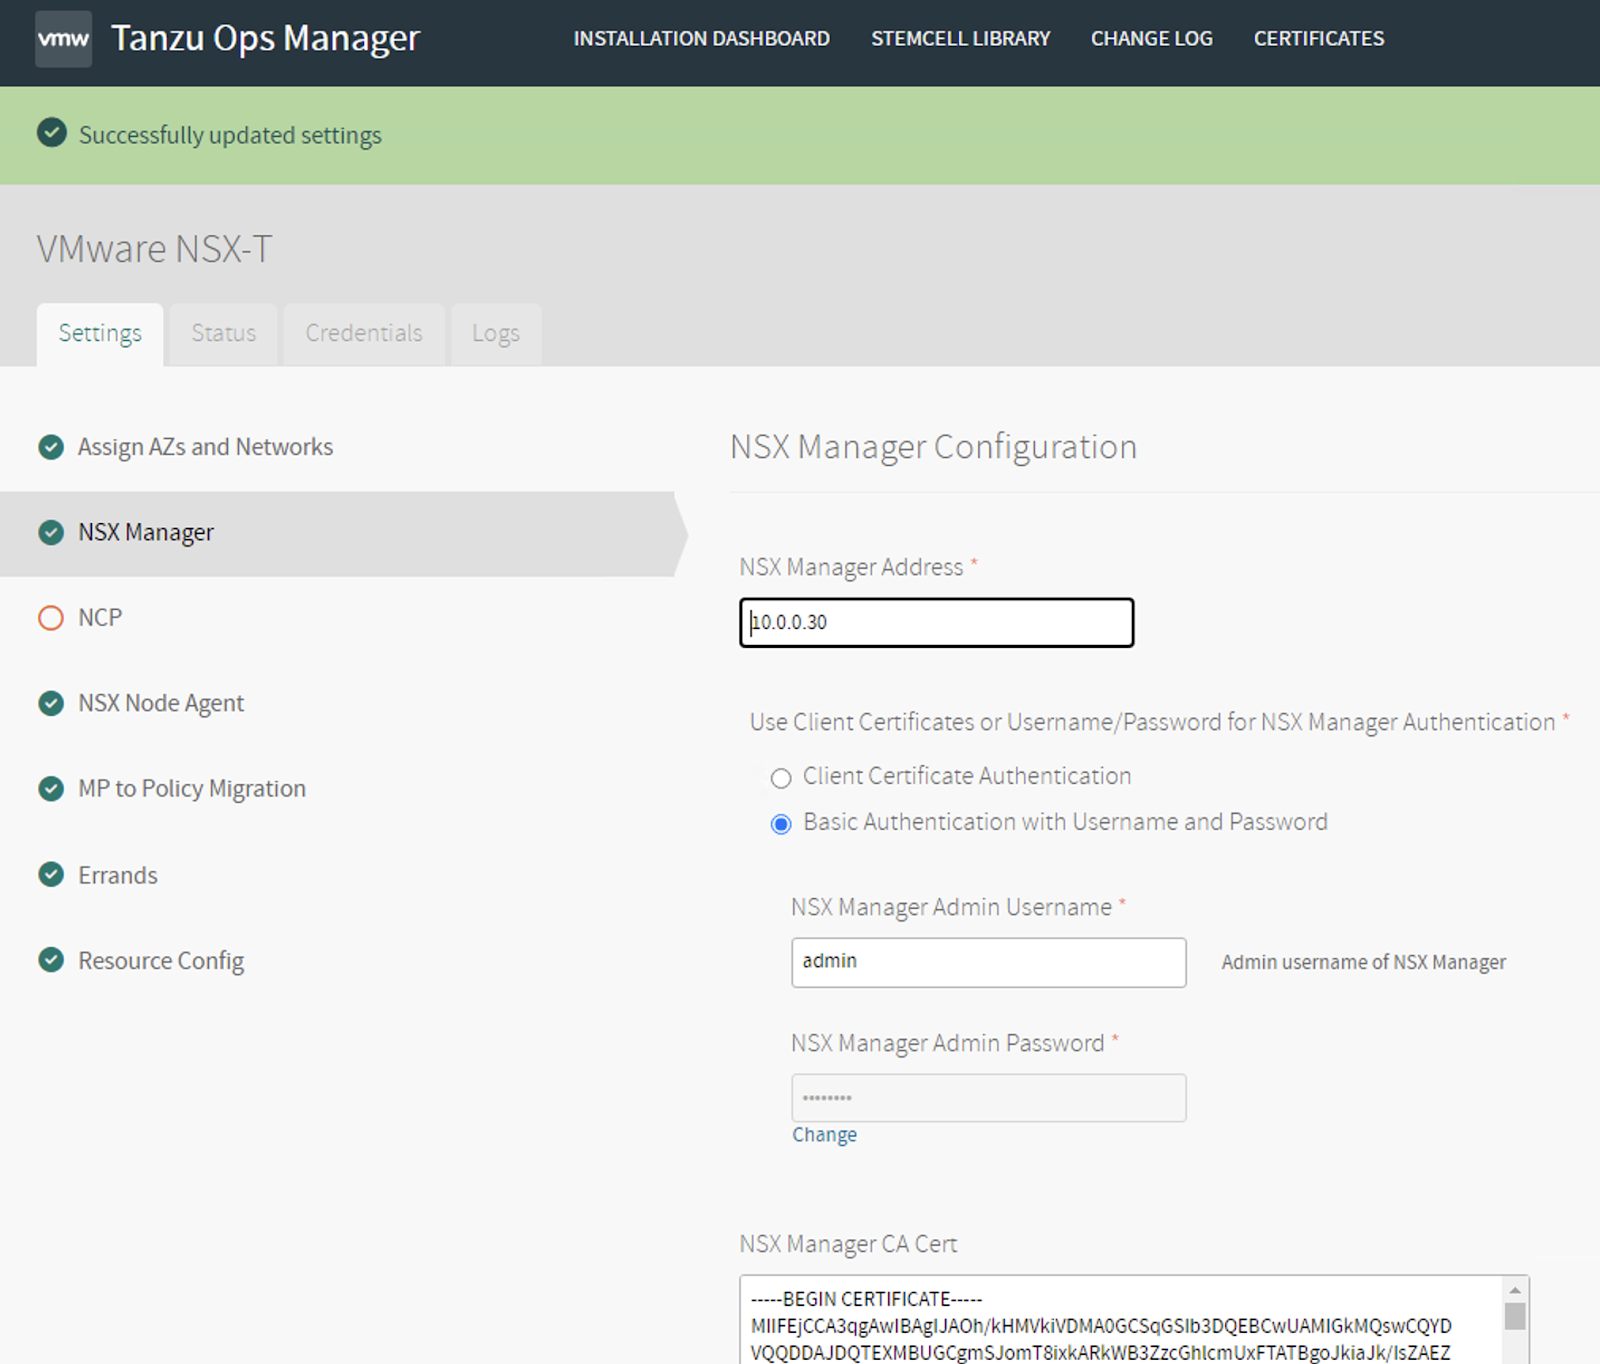Switch to the Status tab
Viewport: 1600px width, 1364px height.
pos(223,334)
